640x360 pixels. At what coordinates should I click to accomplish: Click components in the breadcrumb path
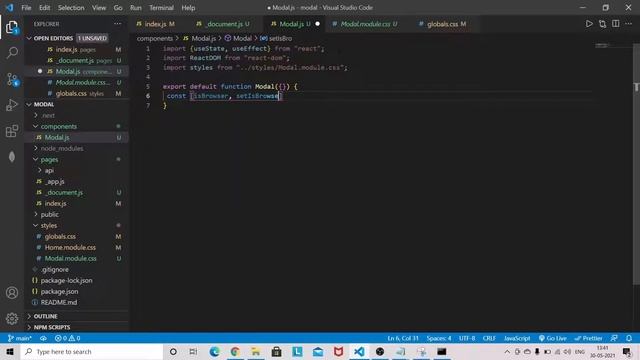point(155,38)
